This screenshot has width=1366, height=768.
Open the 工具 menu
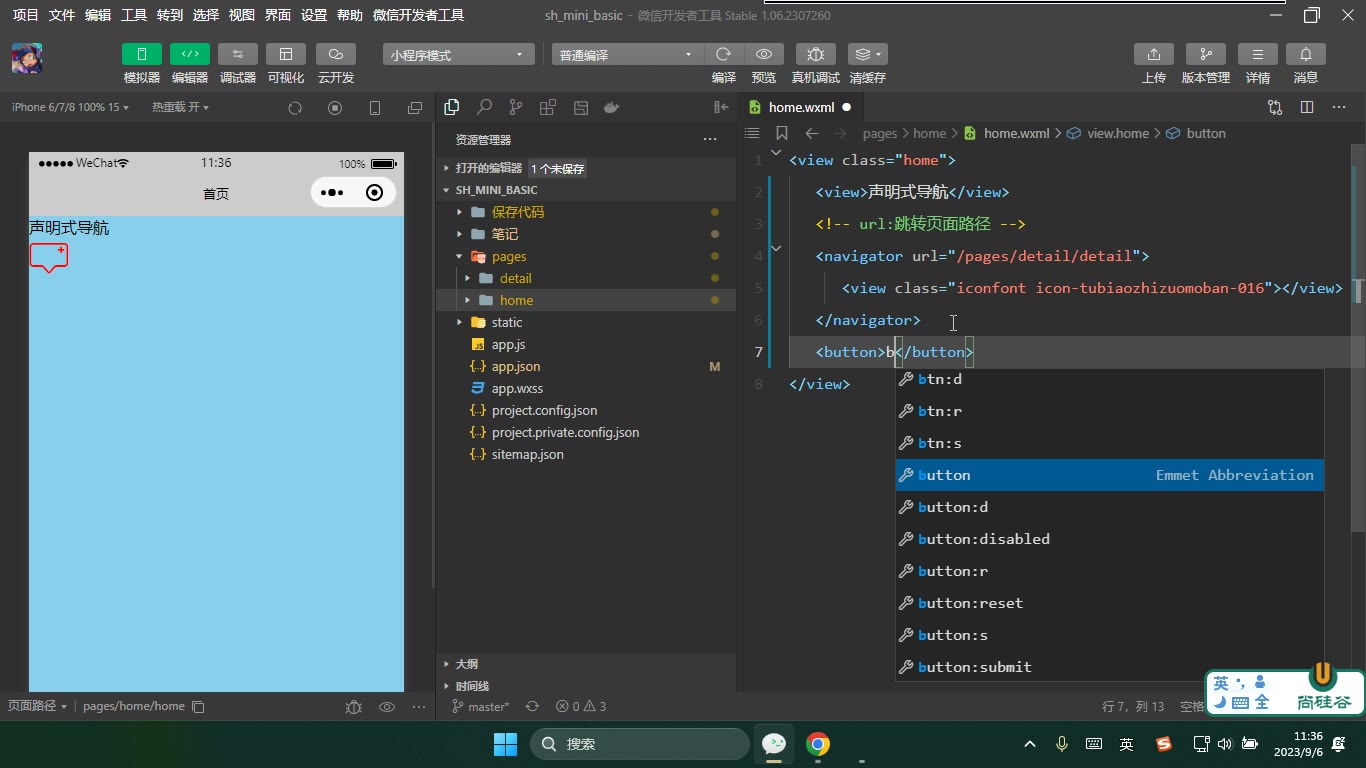point(134,15)
